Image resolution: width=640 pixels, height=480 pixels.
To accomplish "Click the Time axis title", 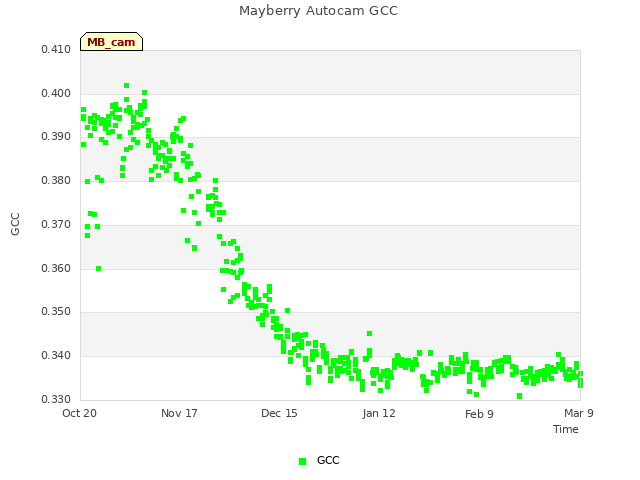I will pos(566,429).
